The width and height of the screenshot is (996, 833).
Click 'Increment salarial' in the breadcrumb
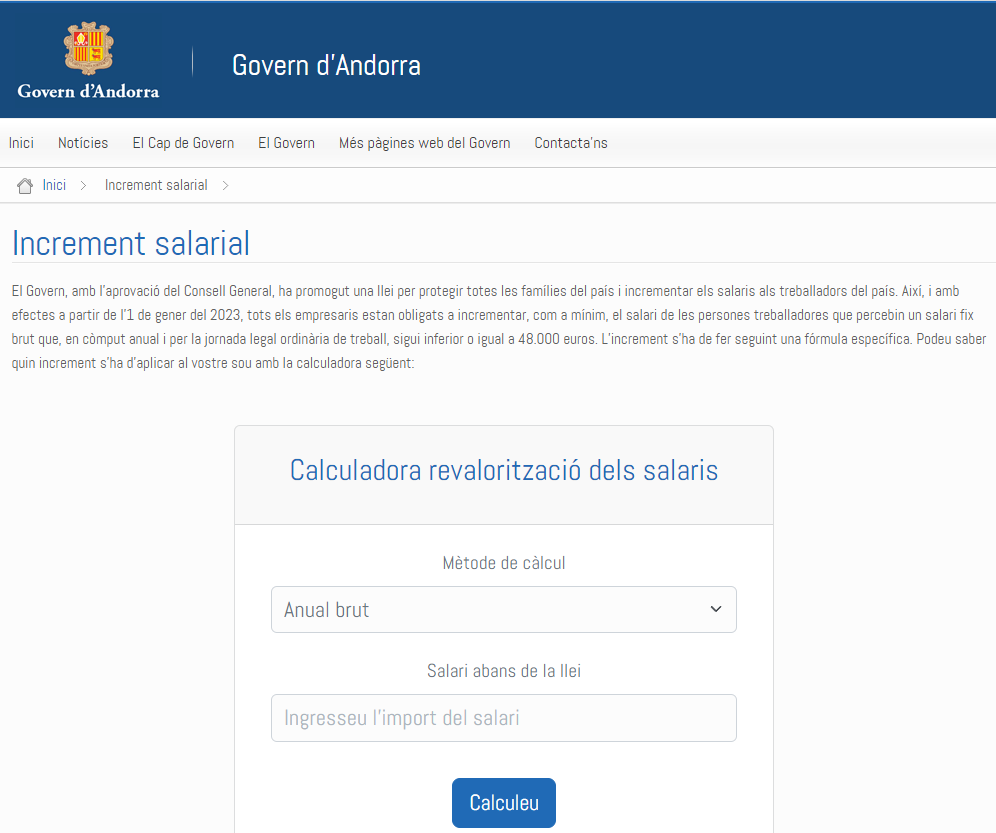156,185
